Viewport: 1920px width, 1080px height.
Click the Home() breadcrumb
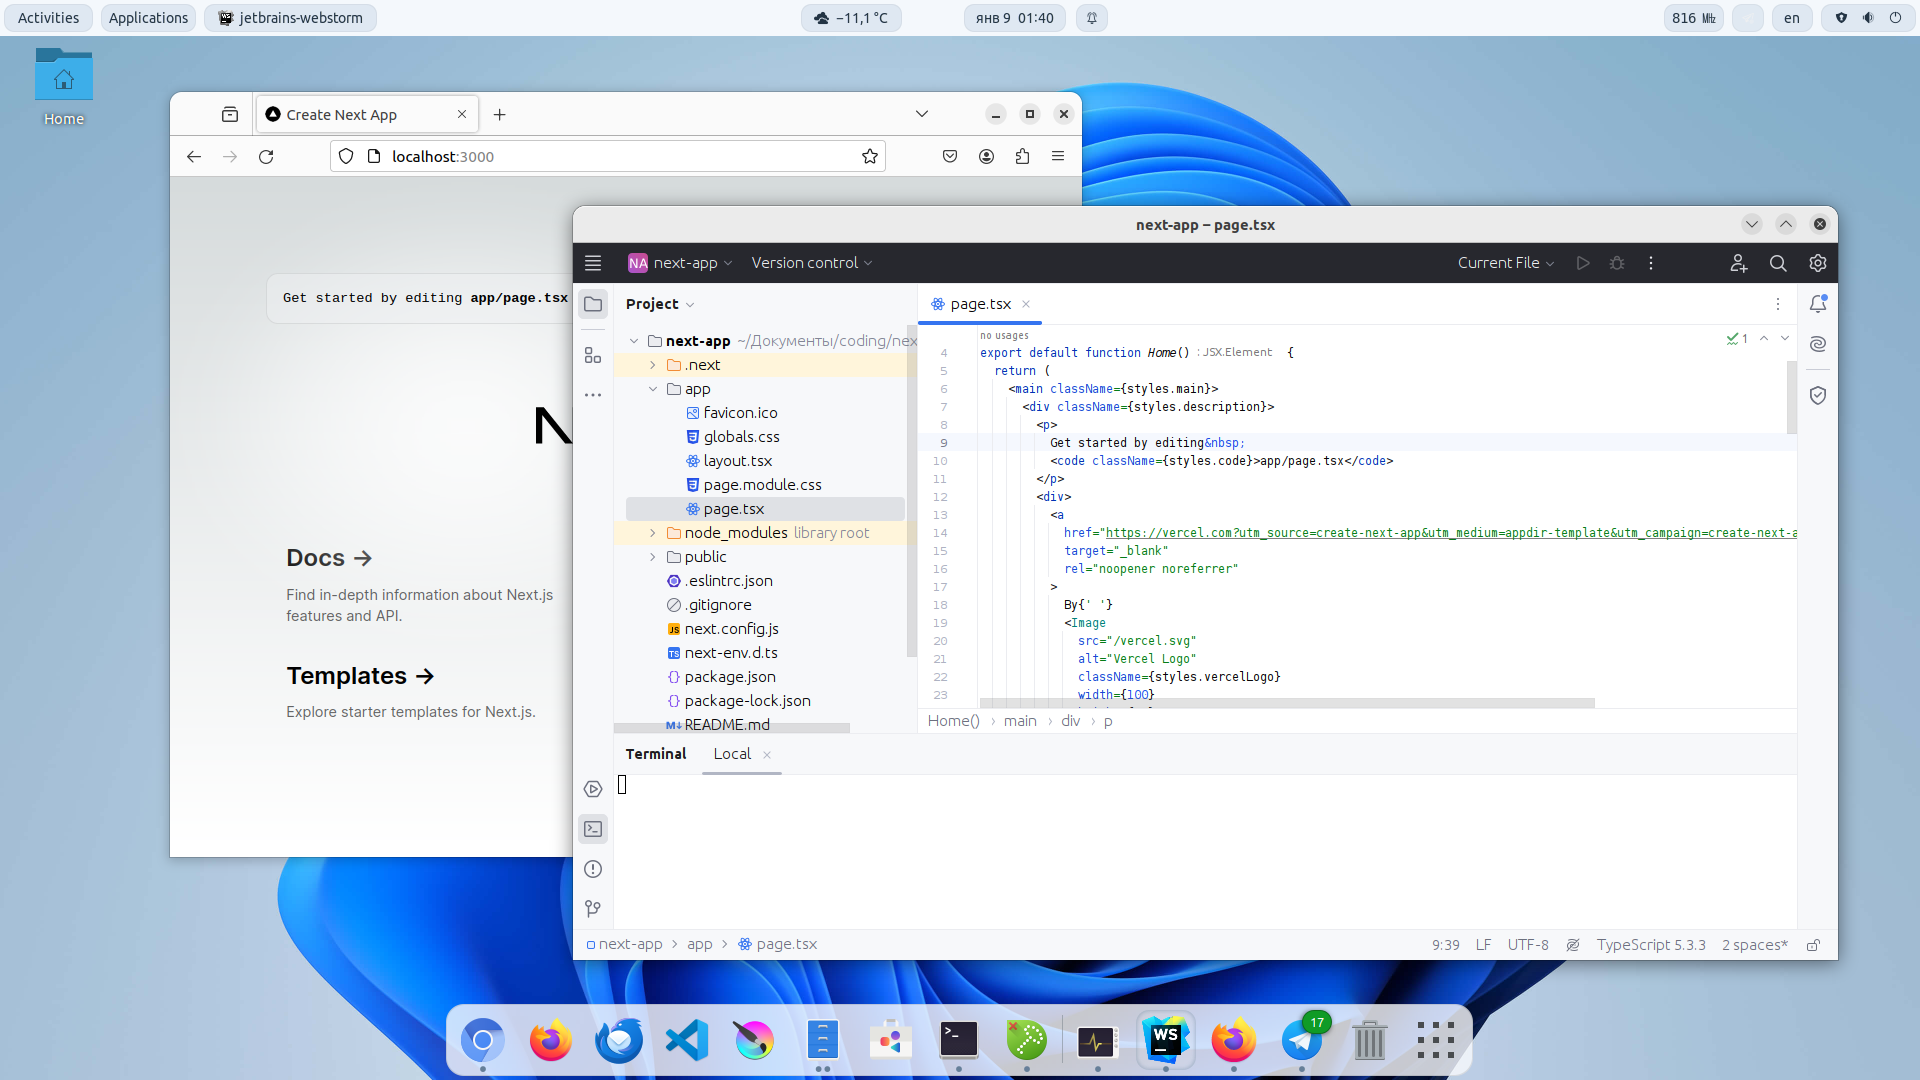point(953,721)
